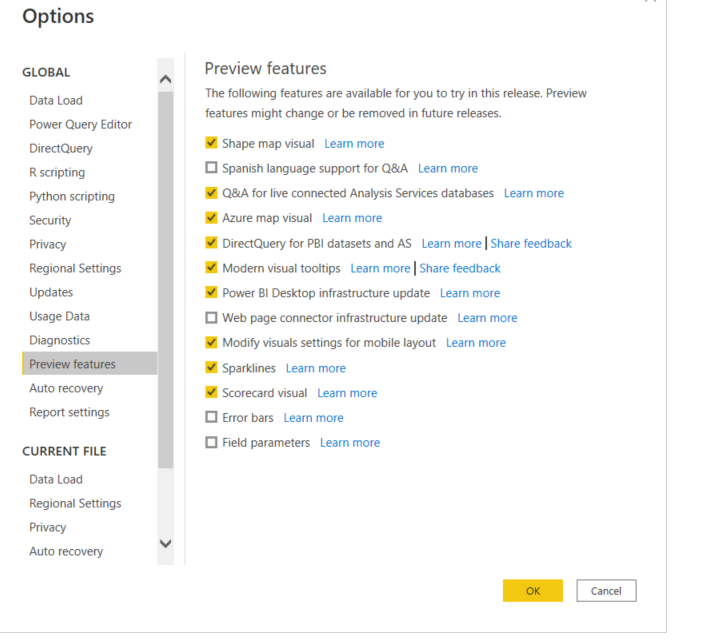The height and width of the screenshot is (640, 719).
Task: Open Current File Privacy settings
Action: pyautogui.click(x=48, y=527)
